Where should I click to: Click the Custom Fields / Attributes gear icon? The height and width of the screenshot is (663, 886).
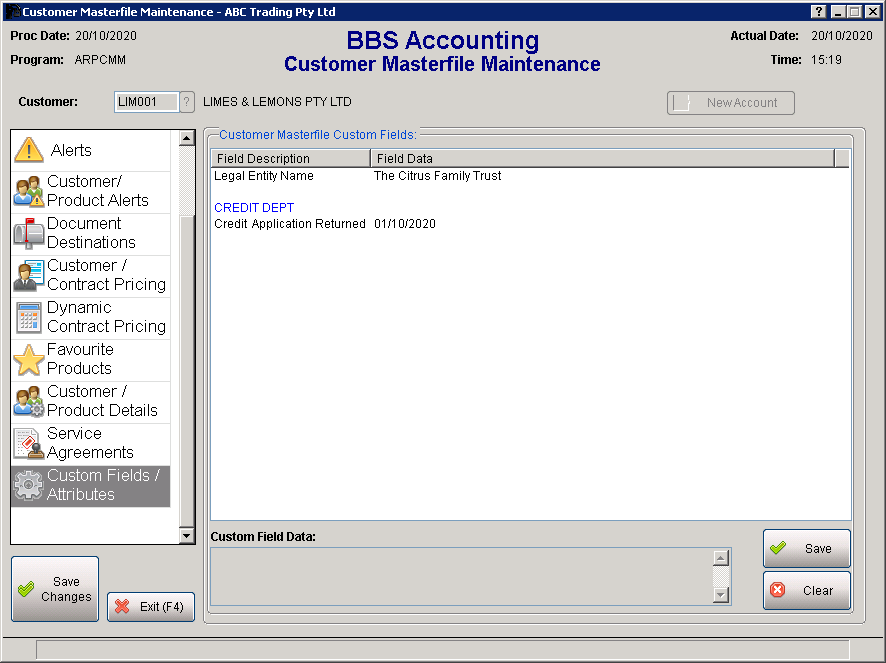(29, 485)
